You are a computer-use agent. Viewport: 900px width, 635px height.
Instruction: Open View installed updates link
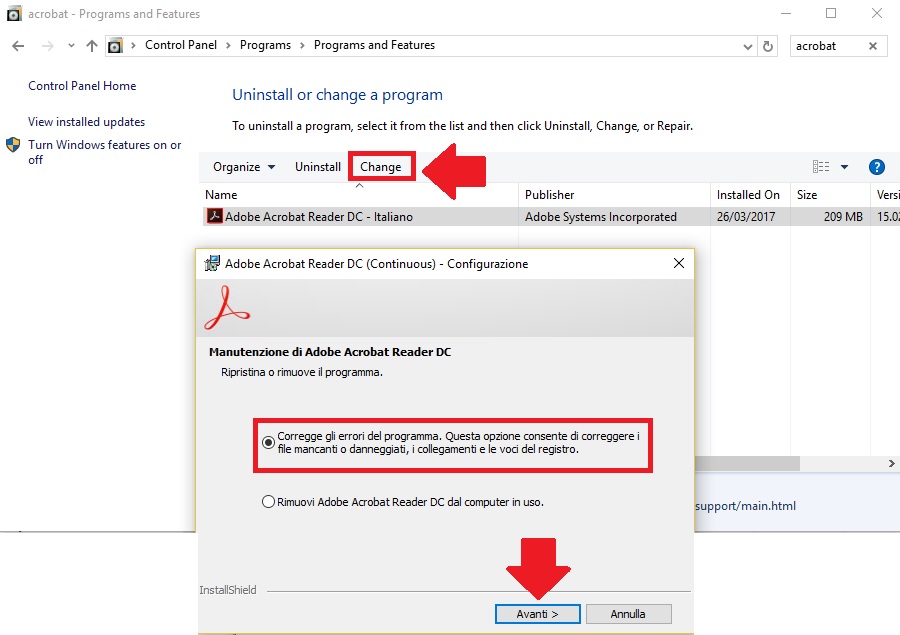click(86, 122)
